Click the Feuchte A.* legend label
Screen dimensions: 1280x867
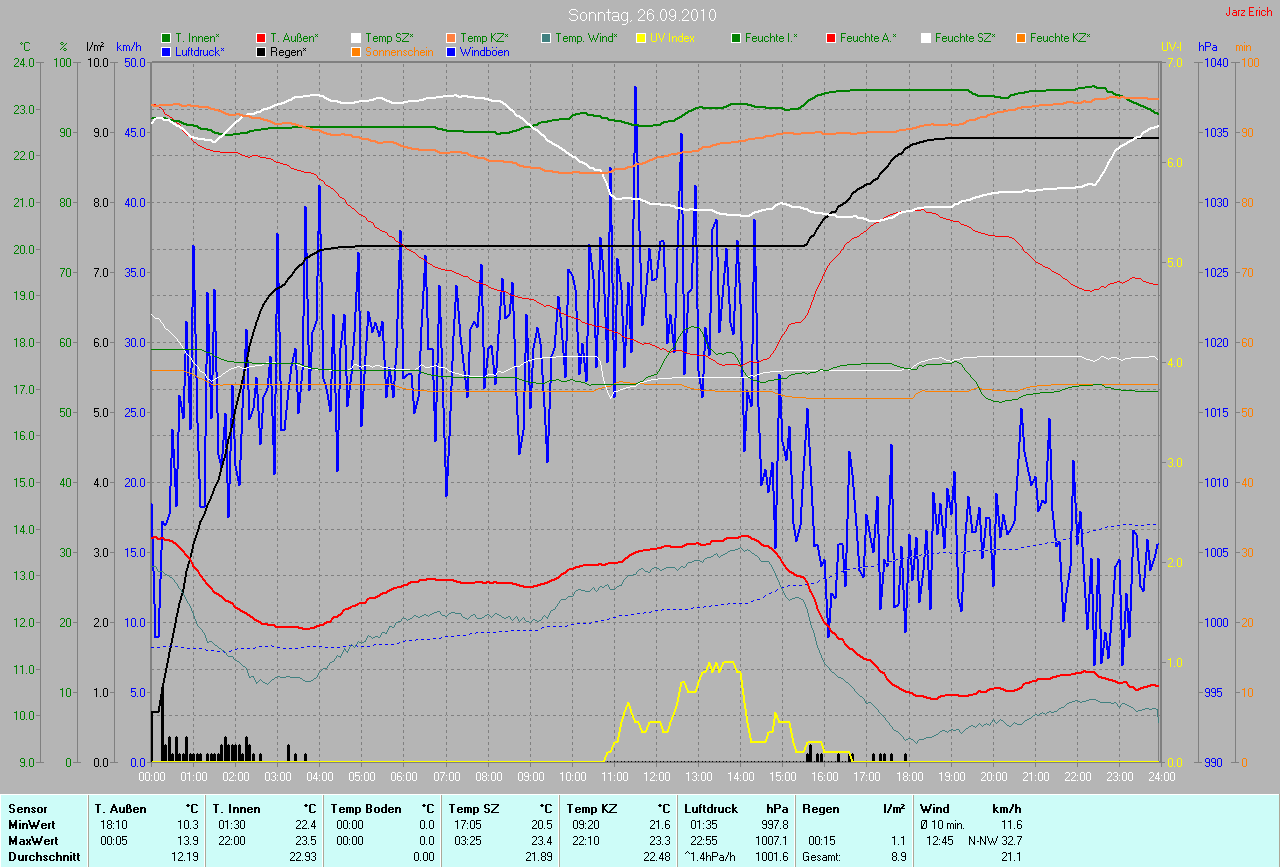tap(868, 38)
